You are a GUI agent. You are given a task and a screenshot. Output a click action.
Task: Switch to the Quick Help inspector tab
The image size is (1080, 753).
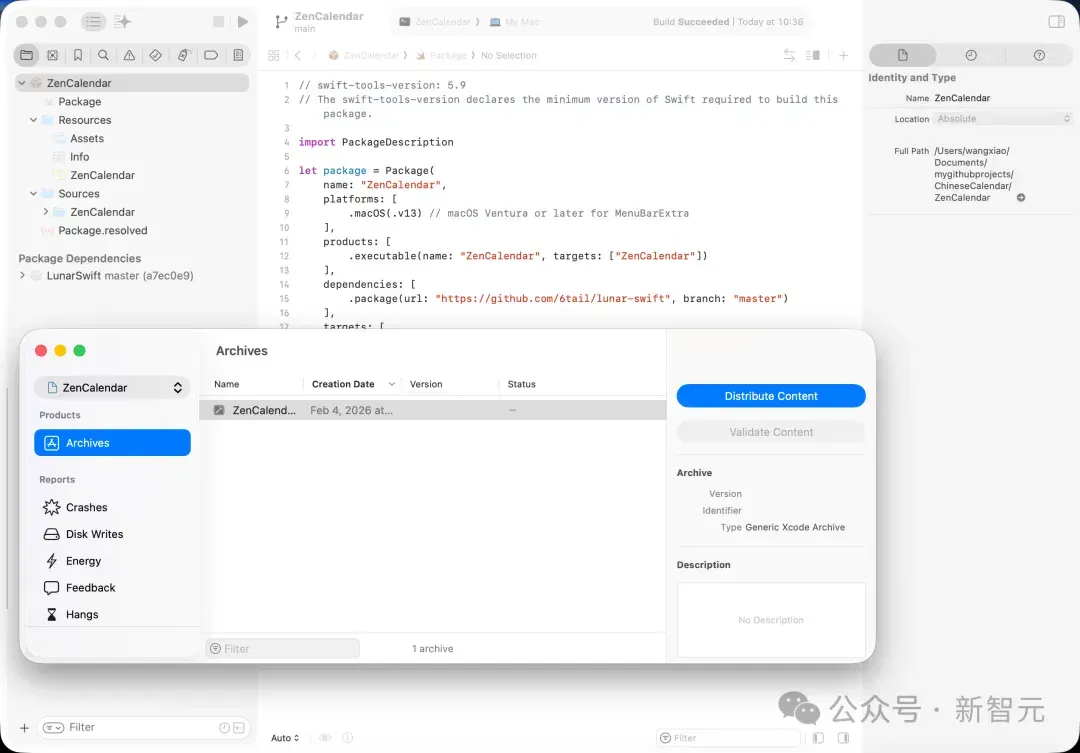tap(1039, 55)
